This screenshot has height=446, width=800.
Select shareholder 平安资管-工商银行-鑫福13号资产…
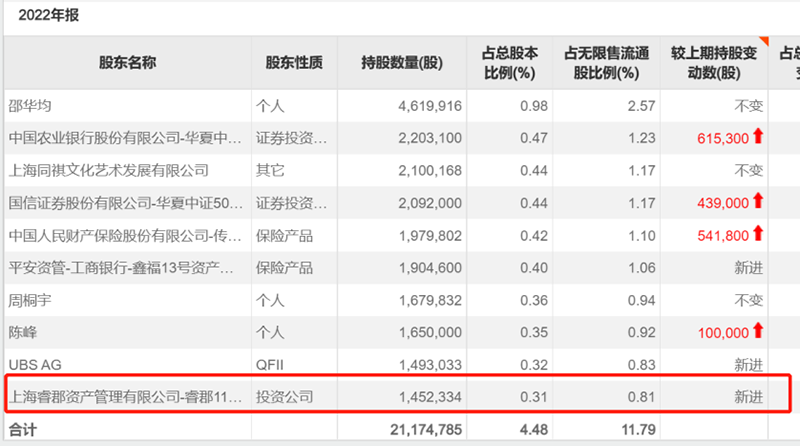point(121,268)
